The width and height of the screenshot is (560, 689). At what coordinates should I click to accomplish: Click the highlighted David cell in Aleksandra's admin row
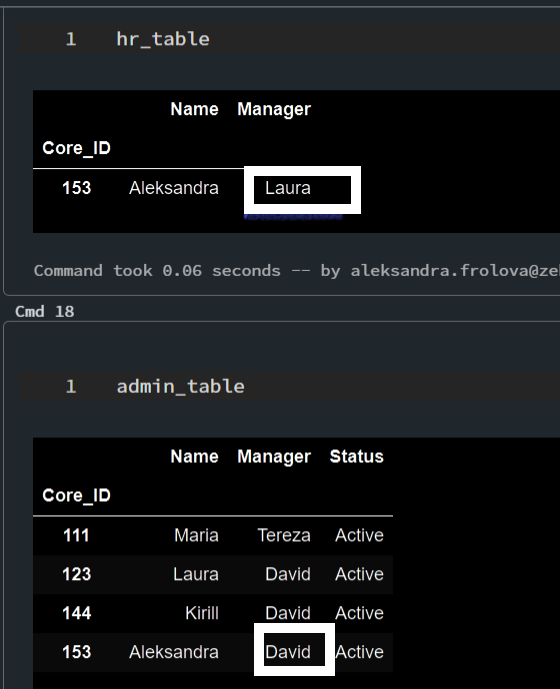point(294,649)
